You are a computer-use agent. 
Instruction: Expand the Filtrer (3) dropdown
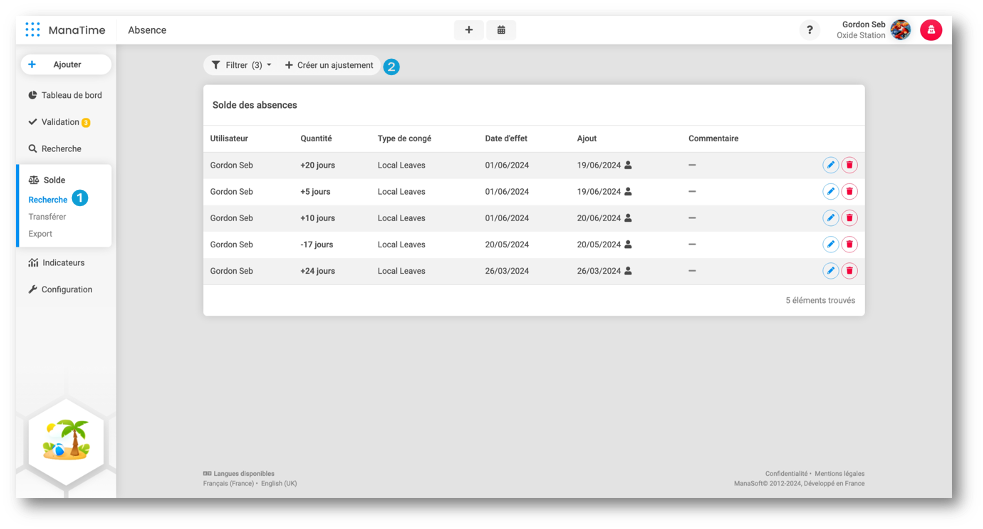(241, 65)
